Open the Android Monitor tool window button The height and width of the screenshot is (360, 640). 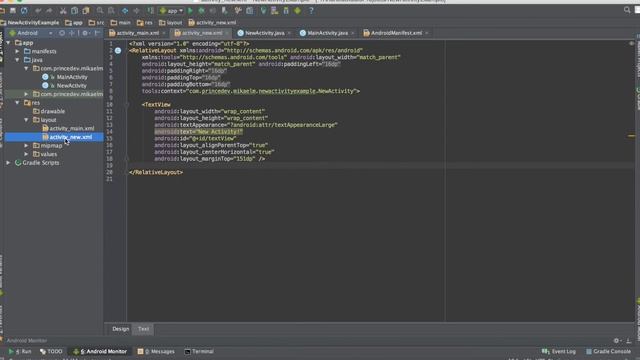coord(100,351)
